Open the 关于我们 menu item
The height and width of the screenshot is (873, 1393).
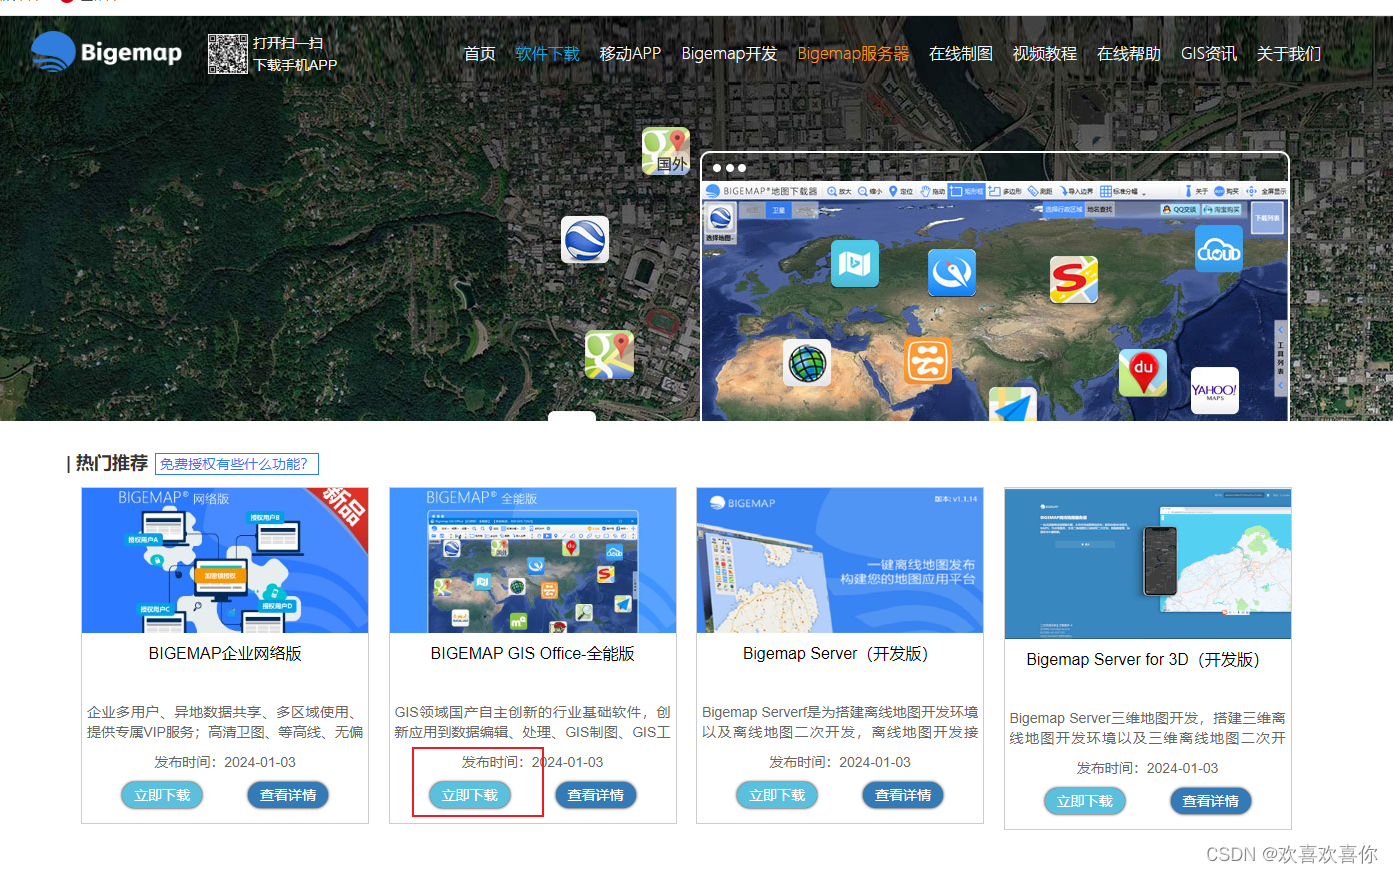(1289, 54)
